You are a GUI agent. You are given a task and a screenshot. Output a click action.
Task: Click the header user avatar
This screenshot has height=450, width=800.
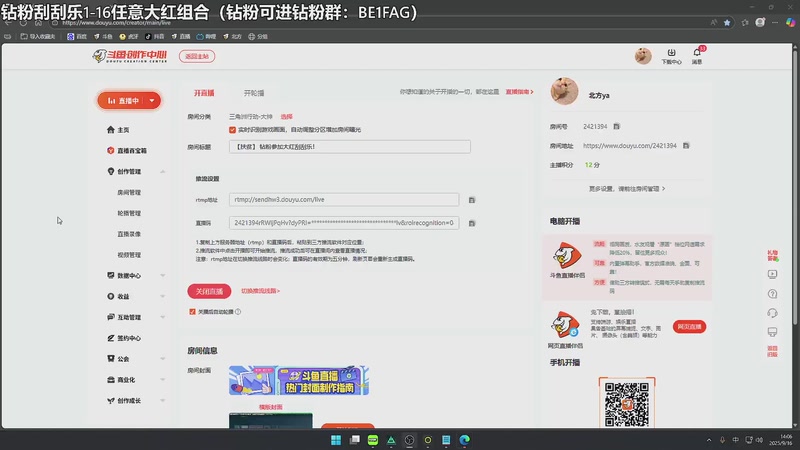(643, 56)
